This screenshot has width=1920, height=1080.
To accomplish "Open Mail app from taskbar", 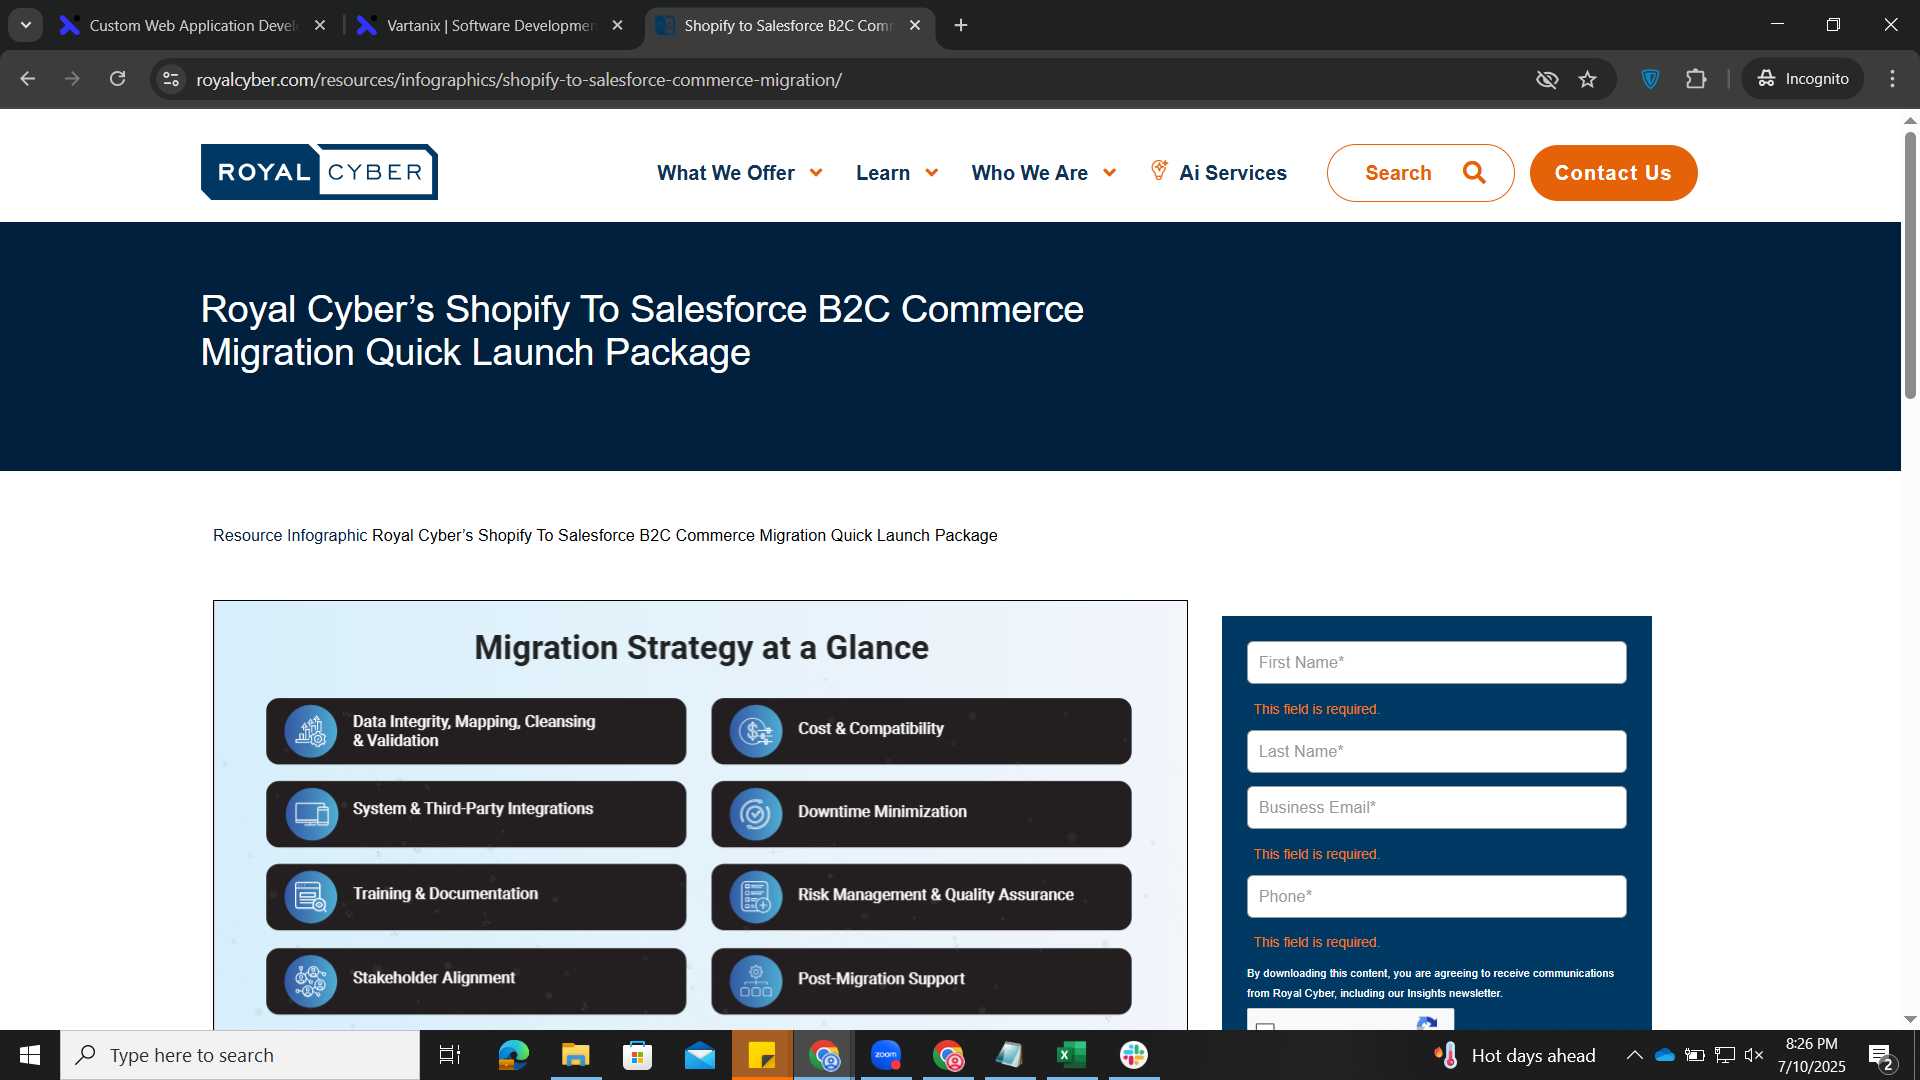I will click(700, 1055).
